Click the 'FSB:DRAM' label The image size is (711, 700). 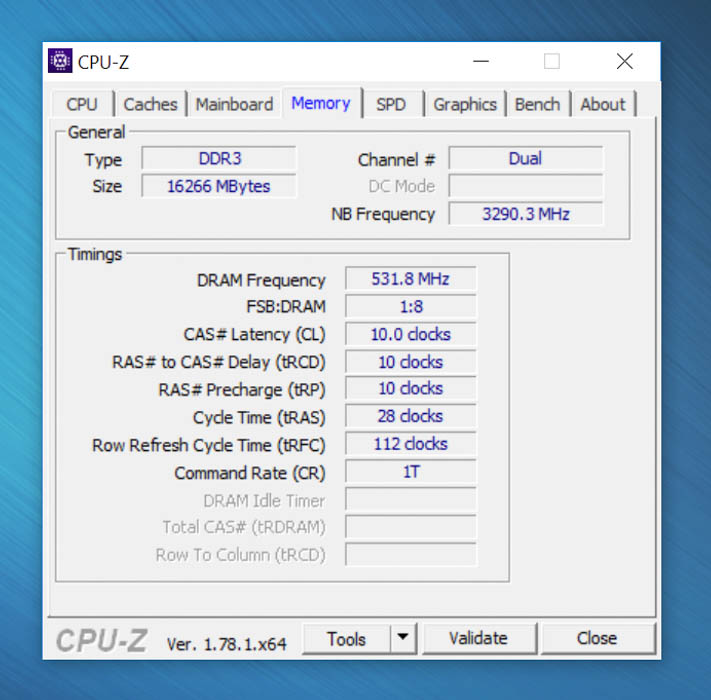click(x=286, y=307)
